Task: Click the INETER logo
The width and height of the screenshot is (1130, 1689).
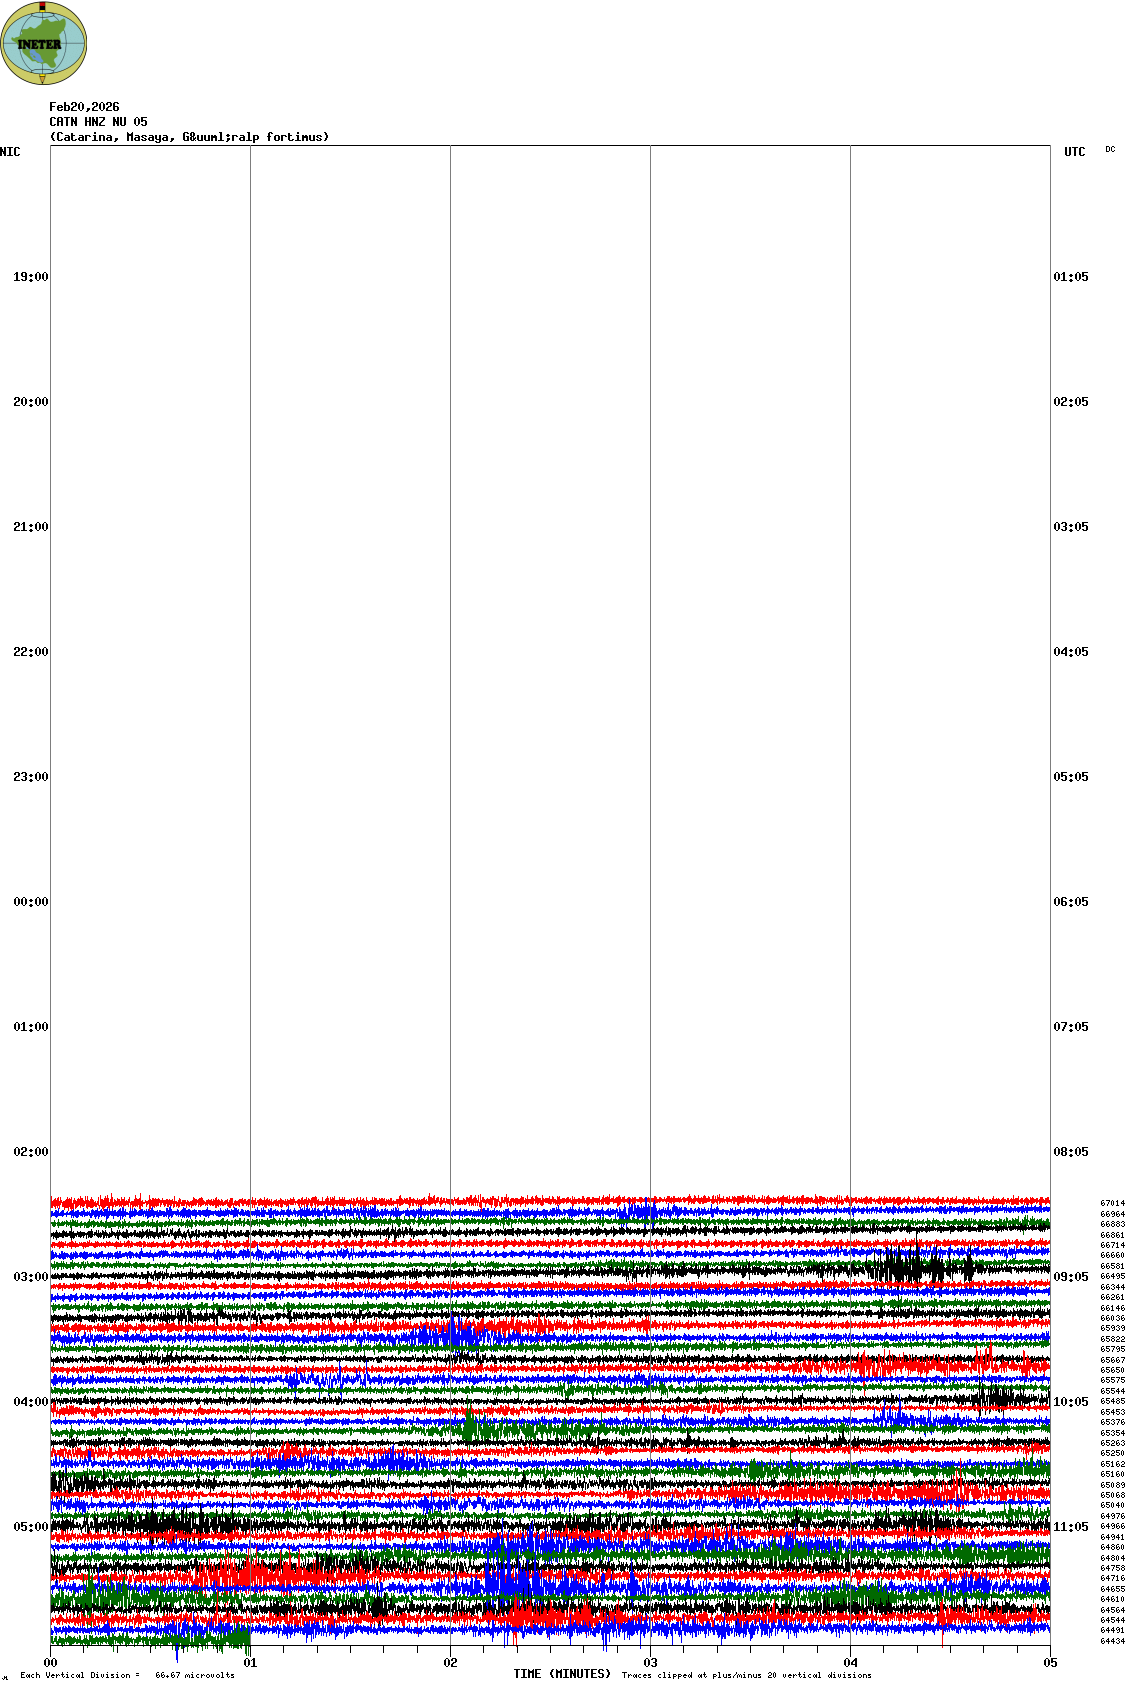Action: 43,43
